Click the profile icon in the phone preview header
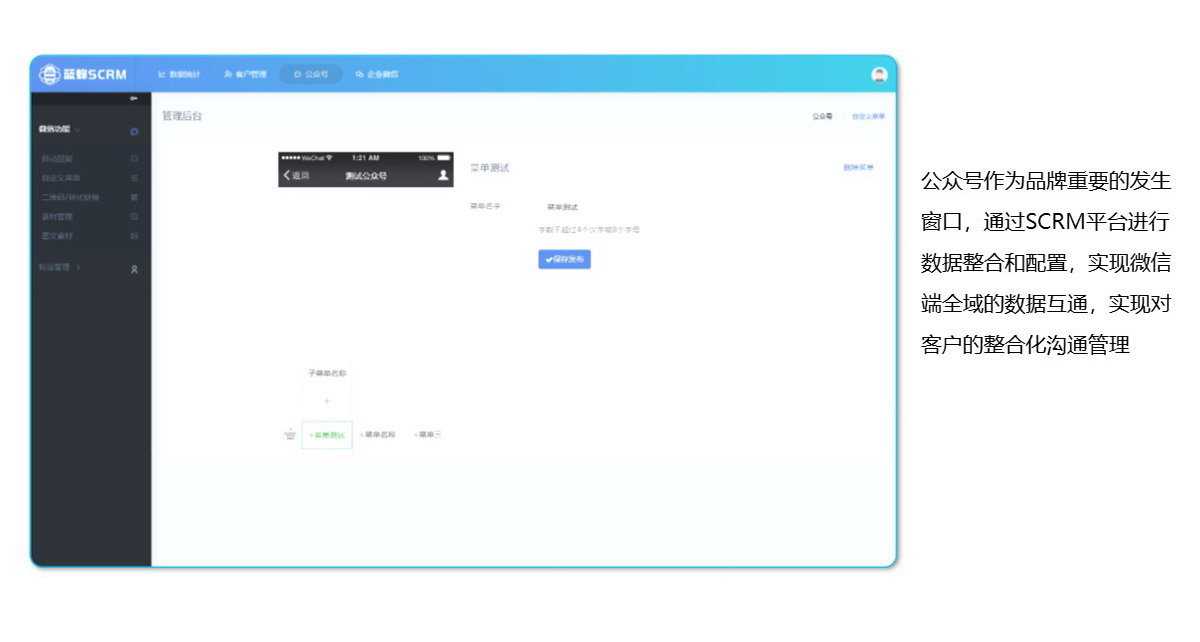Image resolution: width=1200 pixels, height=642 pixels. (x=443, y=175)
